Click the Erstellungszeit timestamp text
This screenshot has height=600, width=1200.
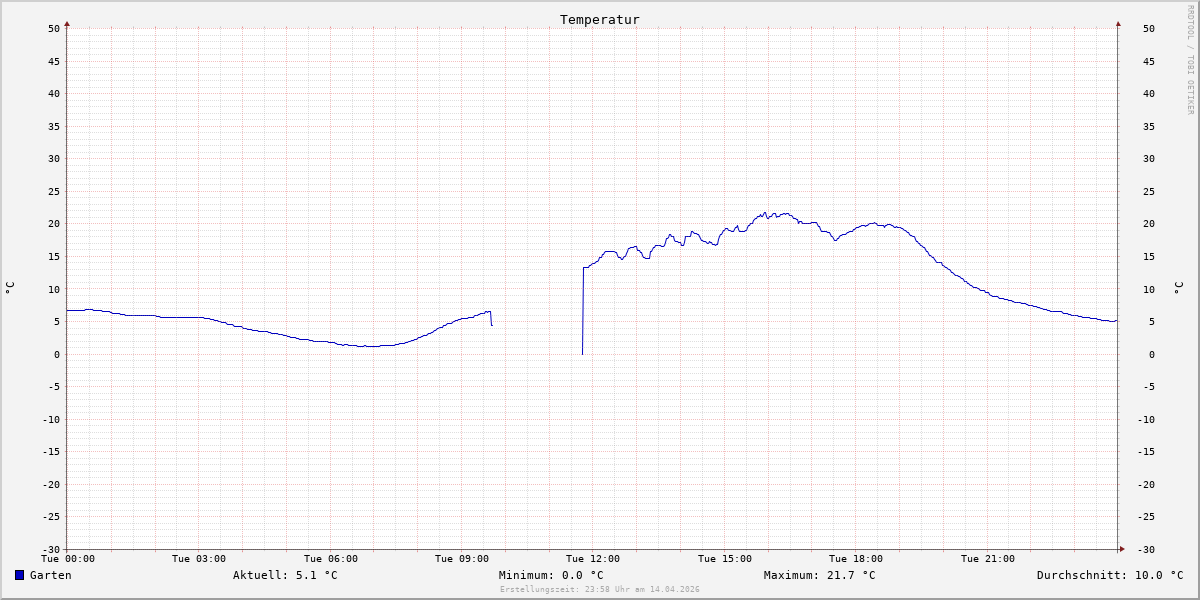(600, 589)
